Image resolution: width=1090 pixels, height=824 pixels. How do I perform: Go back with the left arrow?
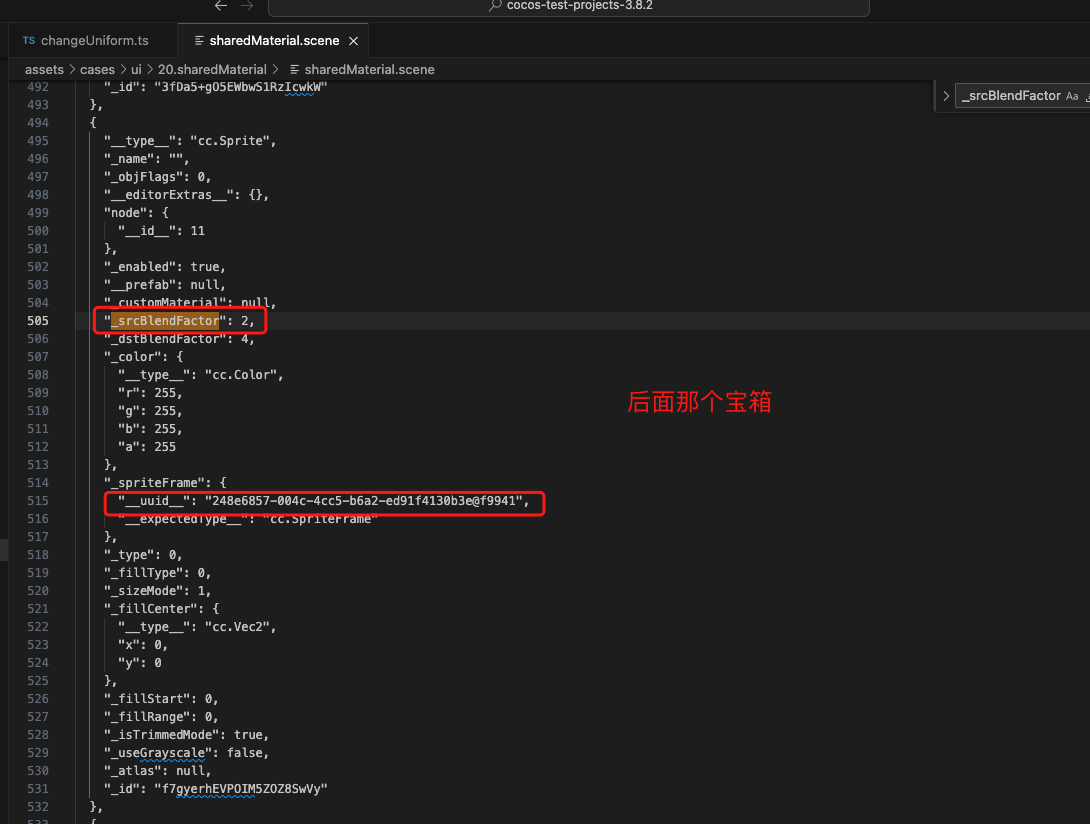220,6
